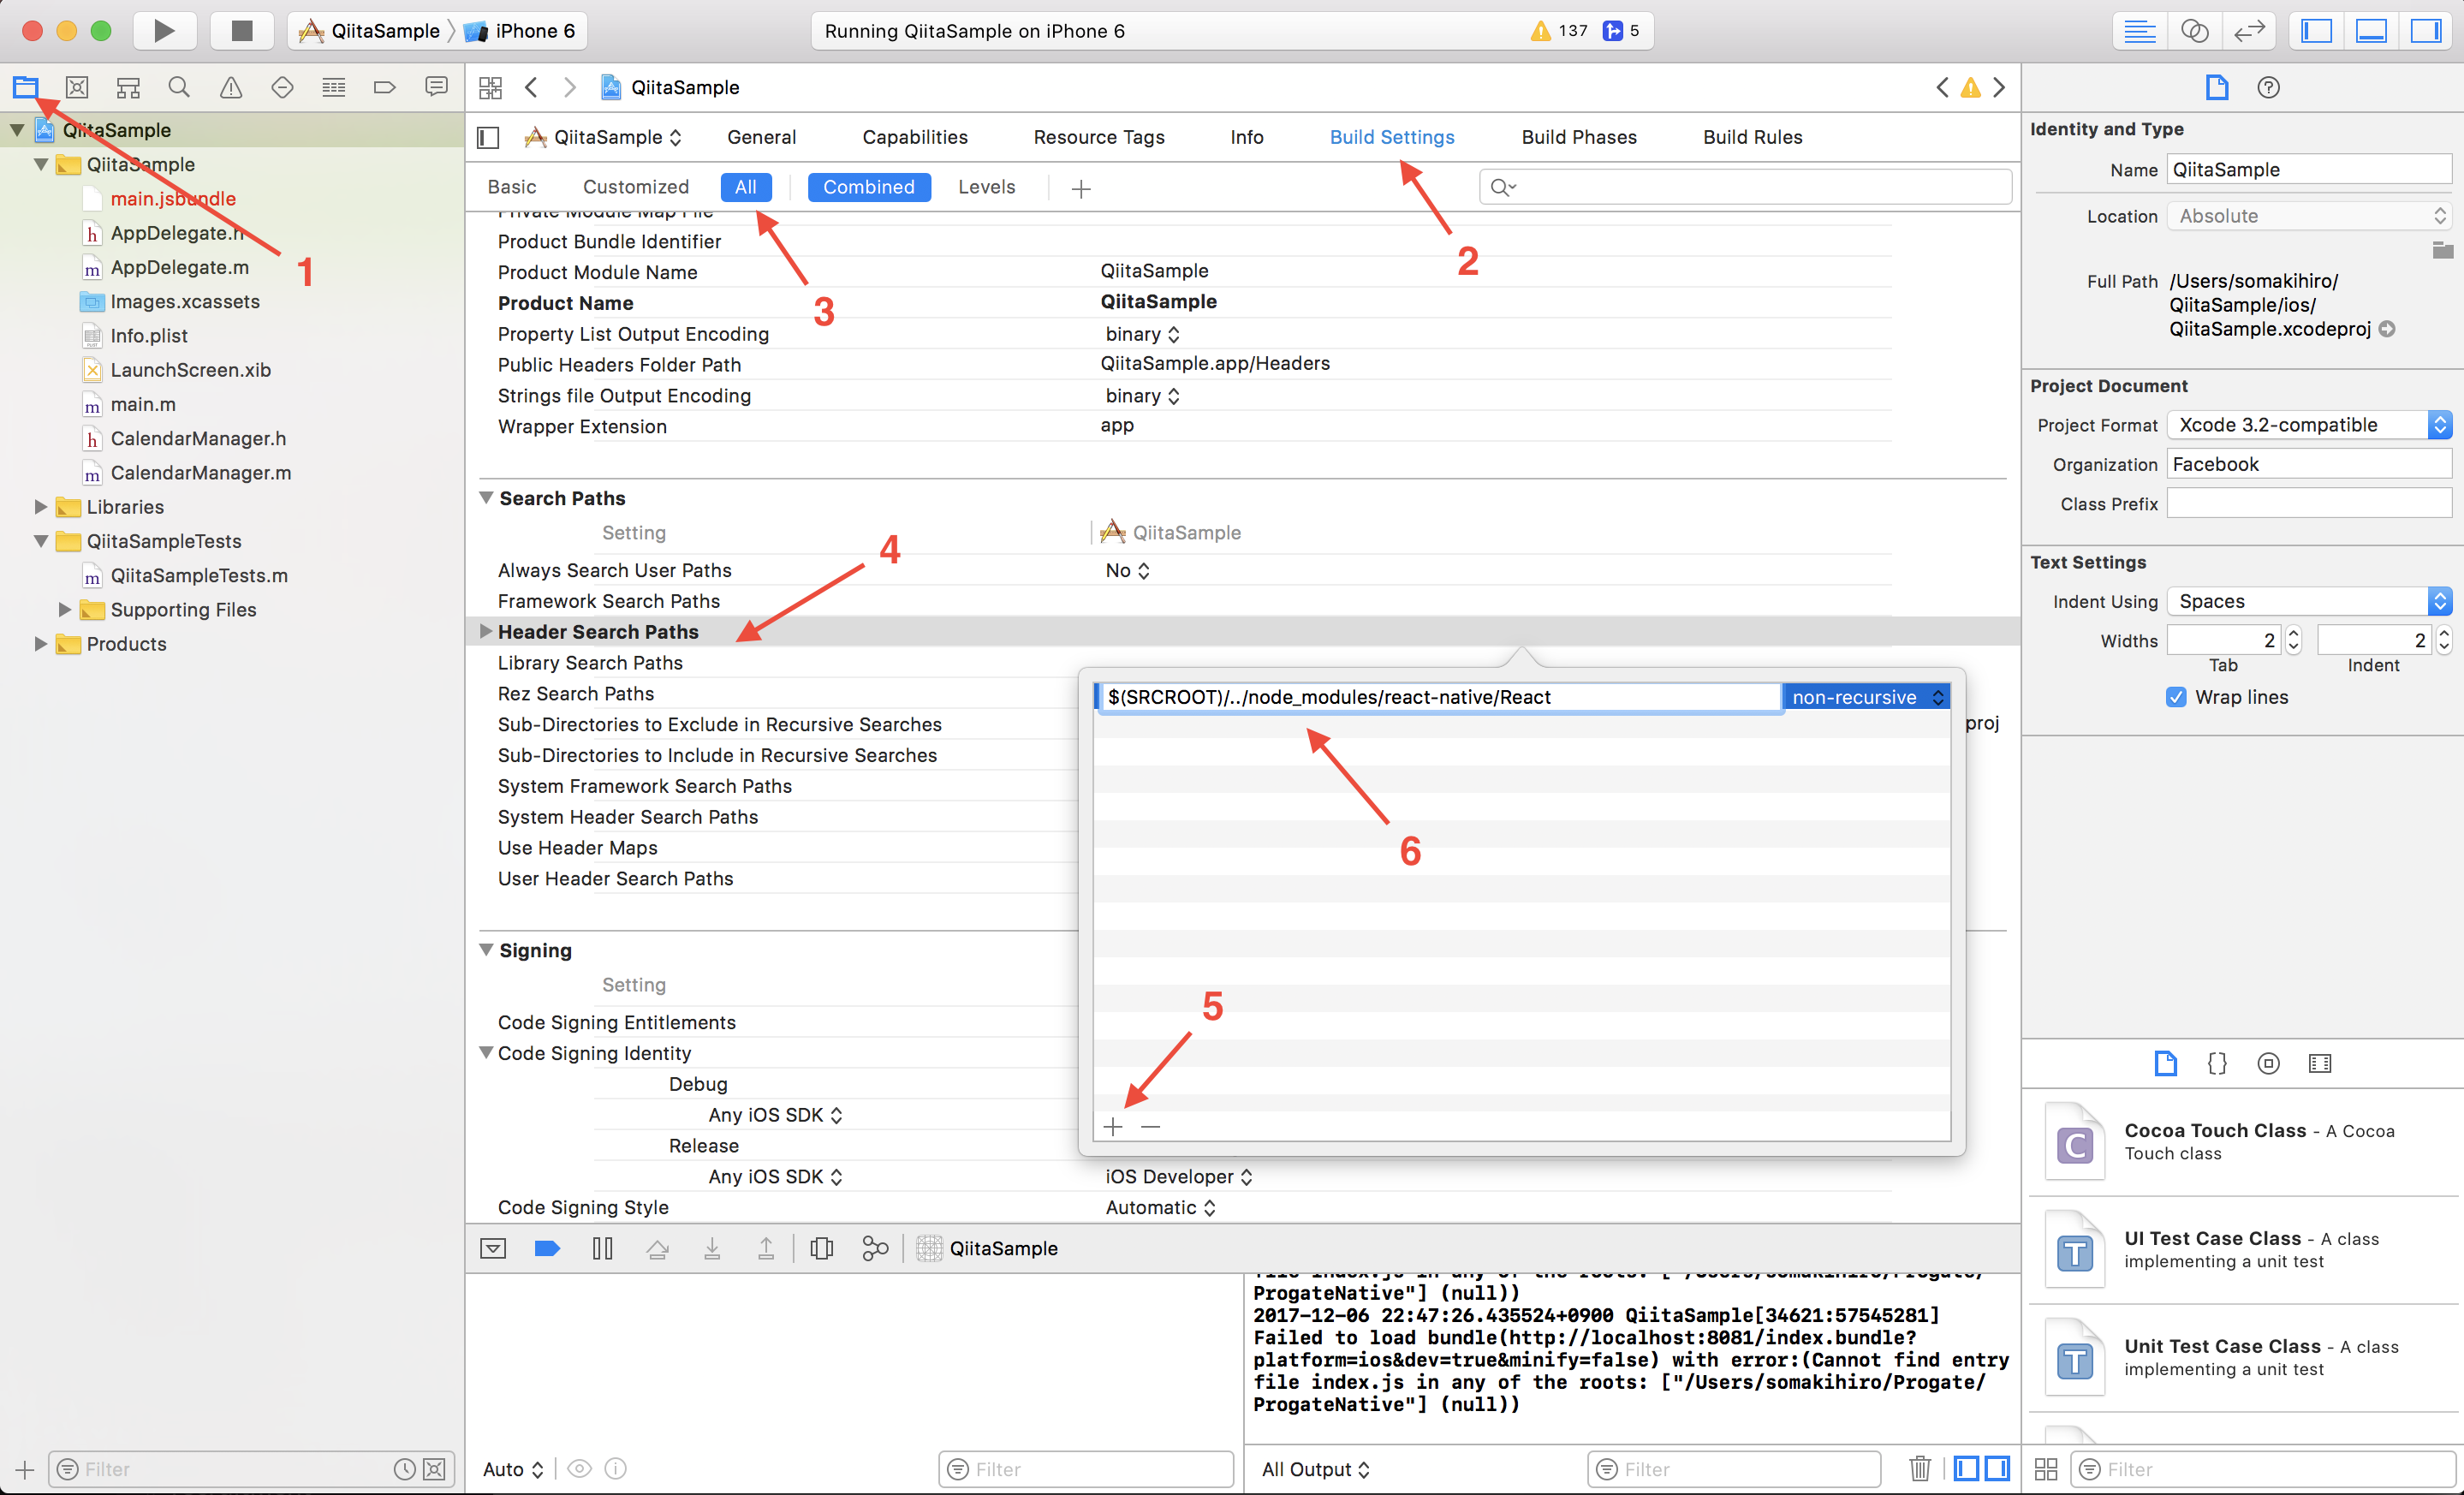Open Quick Help with the question mark icon
This screenshot has width=2464, height=1495.
coord(2267,87)
